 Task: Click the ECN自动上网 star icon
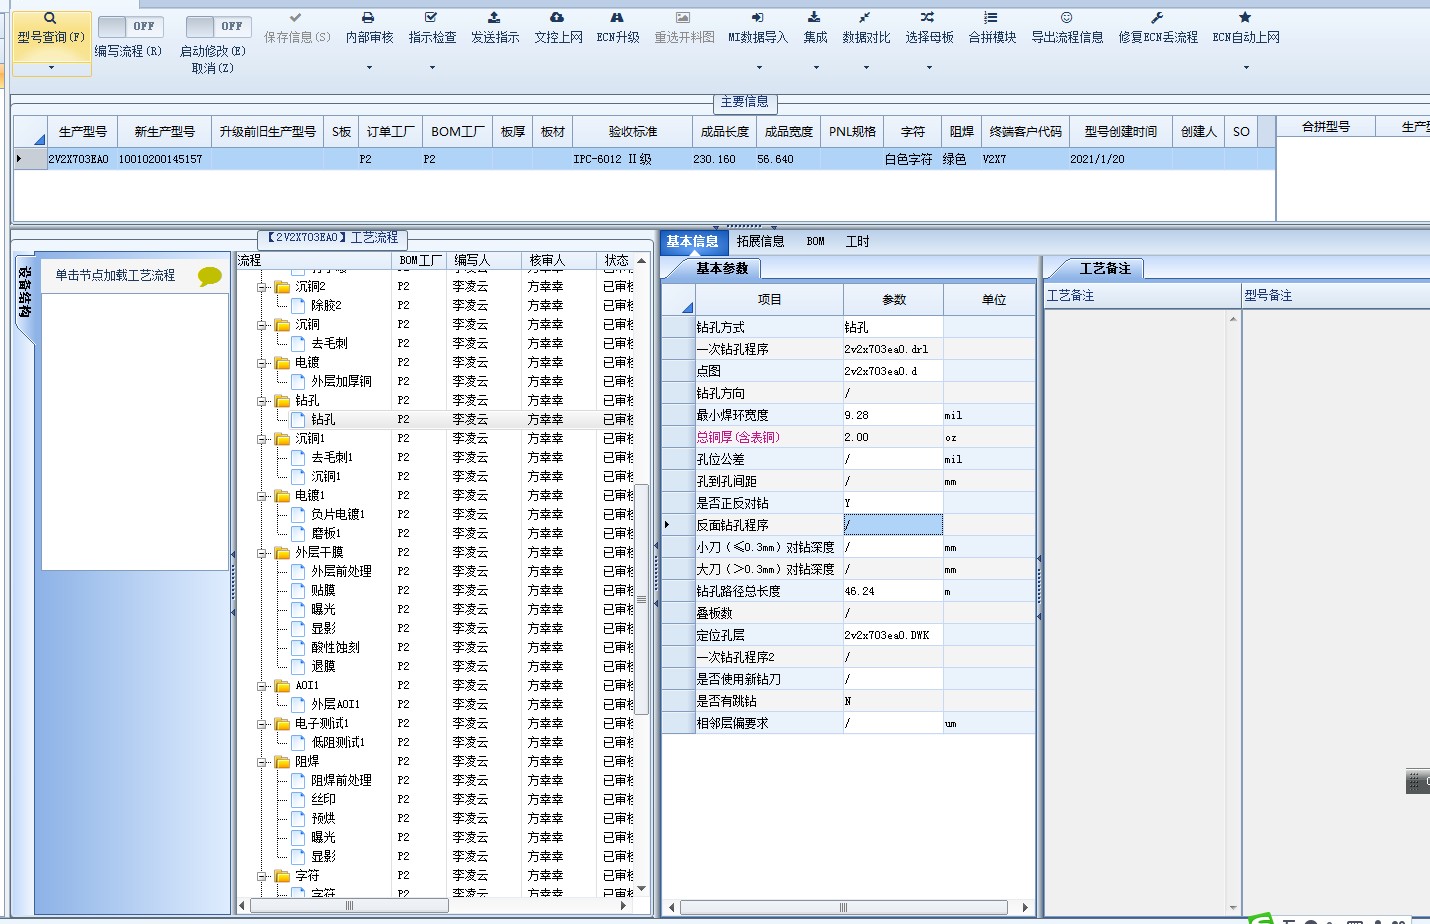click(1245, 18)
